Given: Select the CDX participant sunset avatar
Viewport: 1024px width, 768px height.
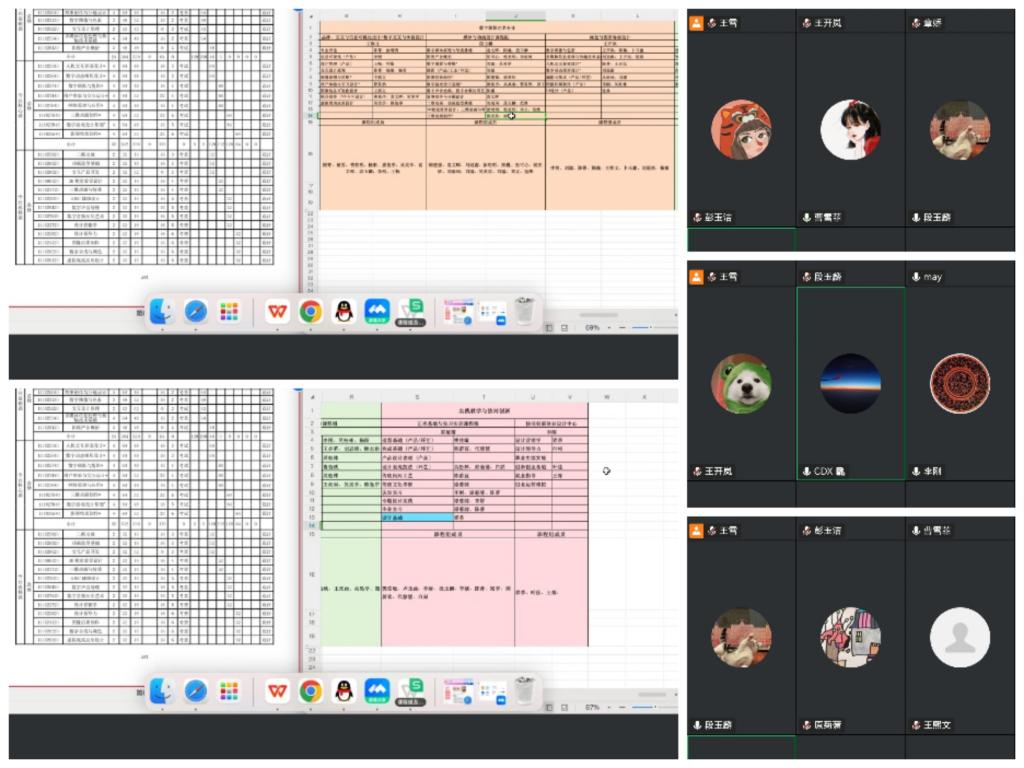Looking at the screenshot, I should coord(850,385).
